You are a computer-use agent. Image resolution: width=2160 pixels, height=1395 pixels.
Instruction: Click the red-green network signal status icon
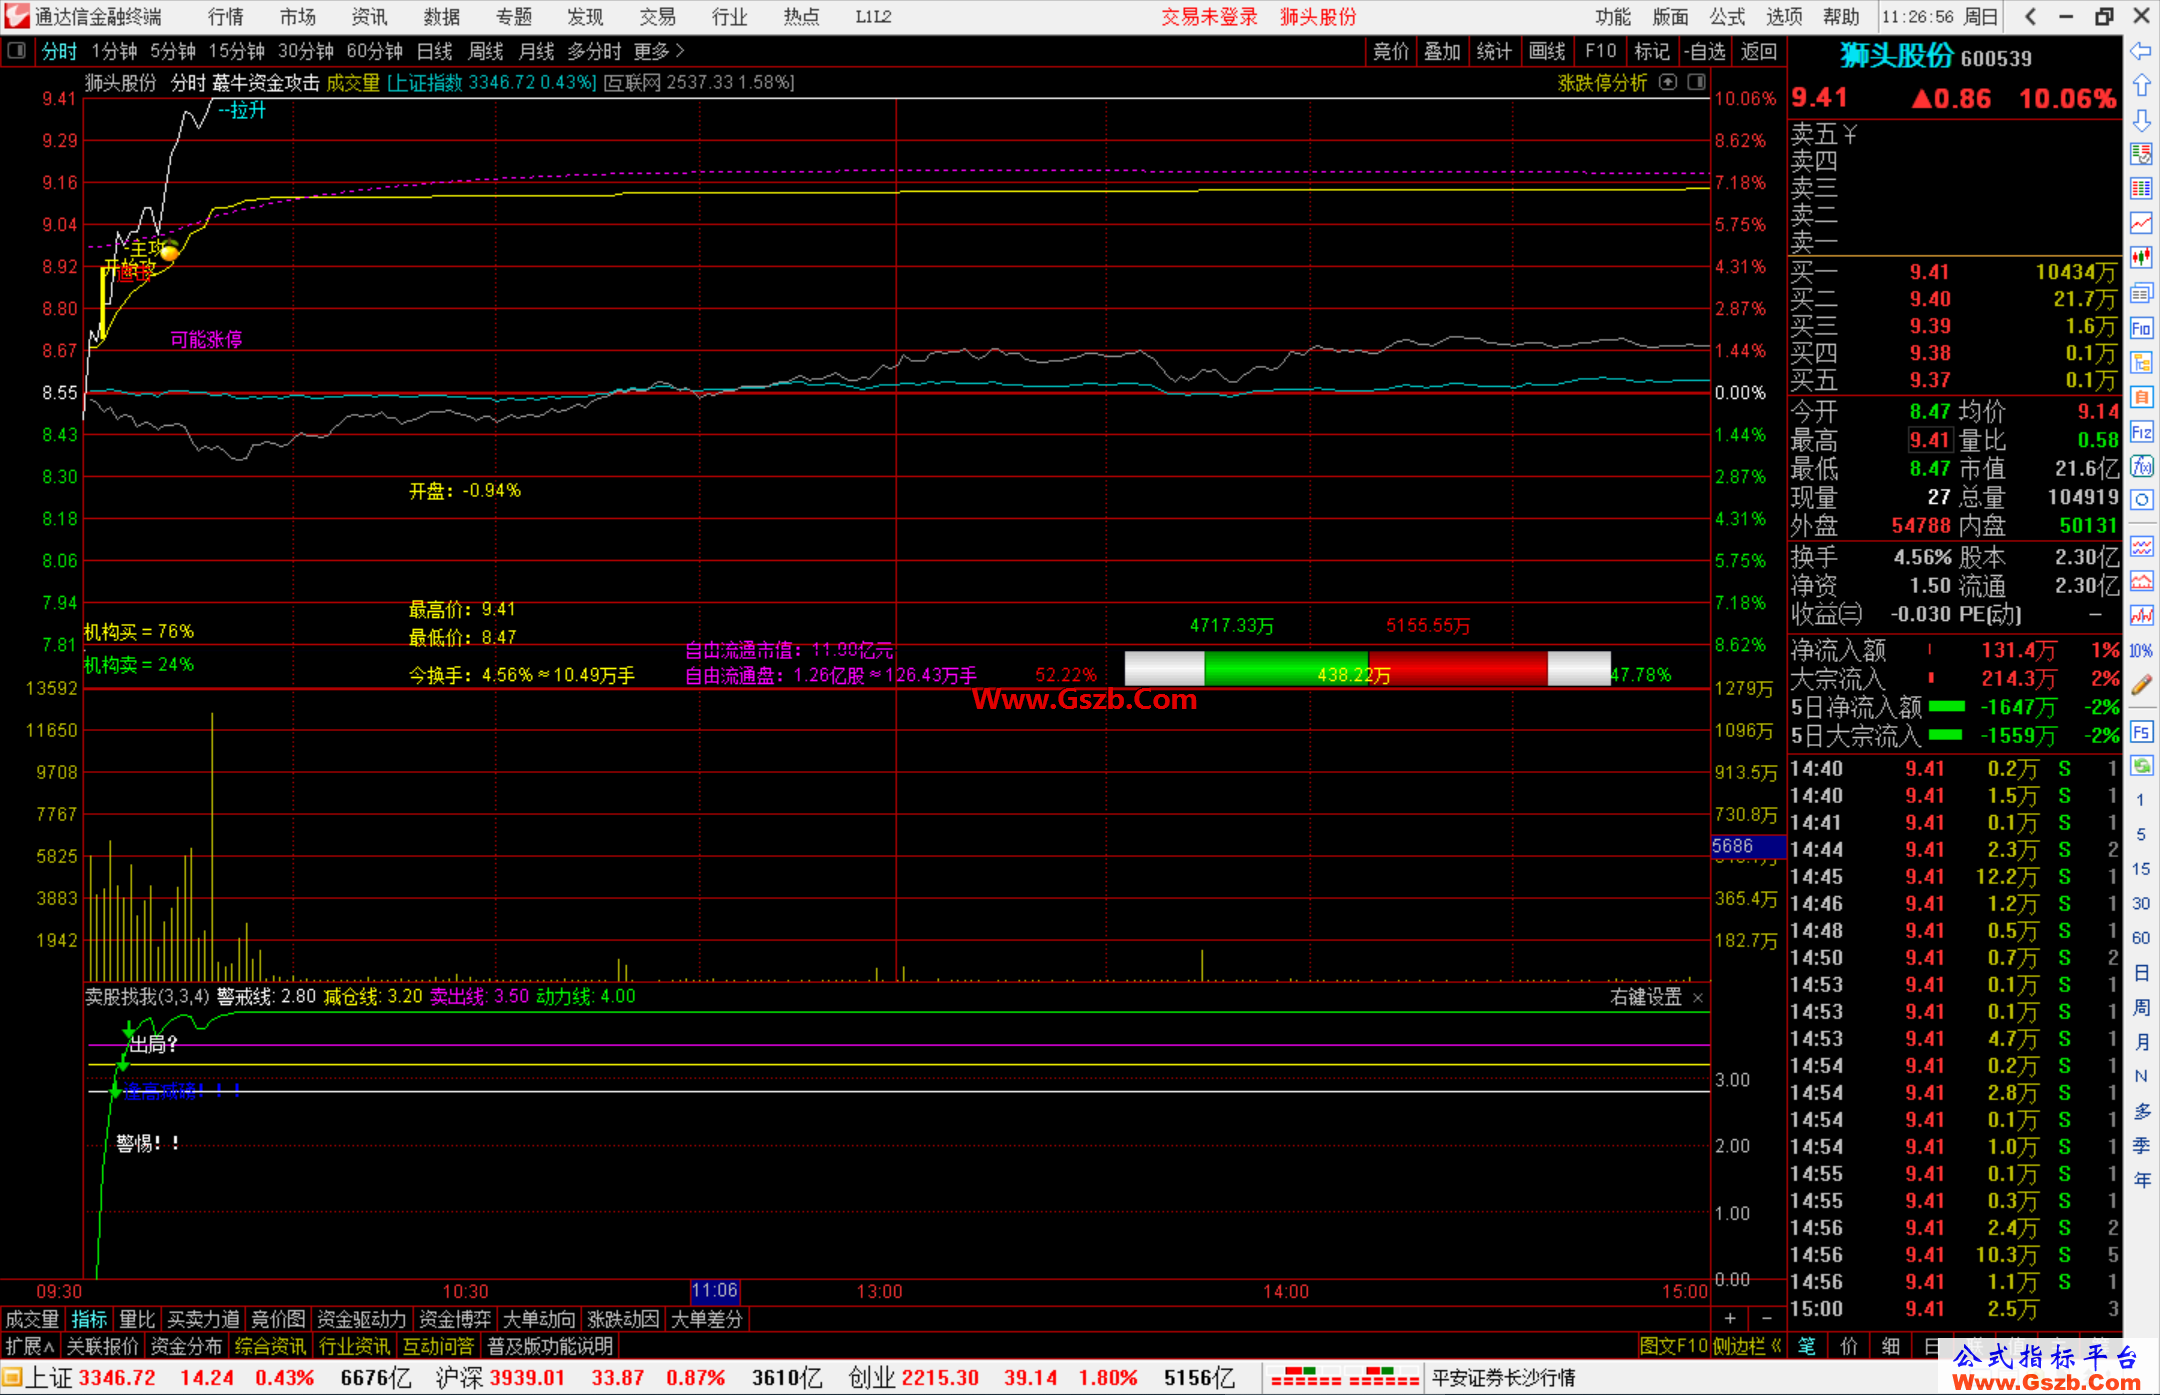point(1345,1378)
